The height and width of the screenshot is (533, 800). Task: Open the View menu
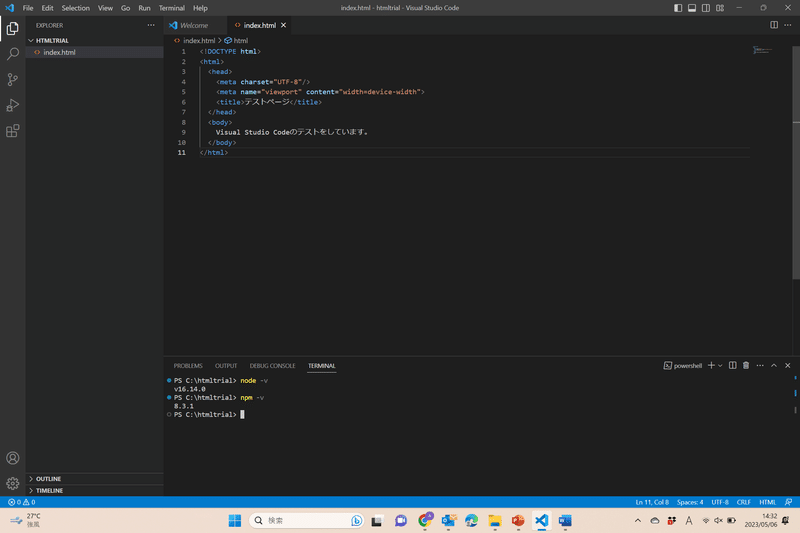click(105, 8)
